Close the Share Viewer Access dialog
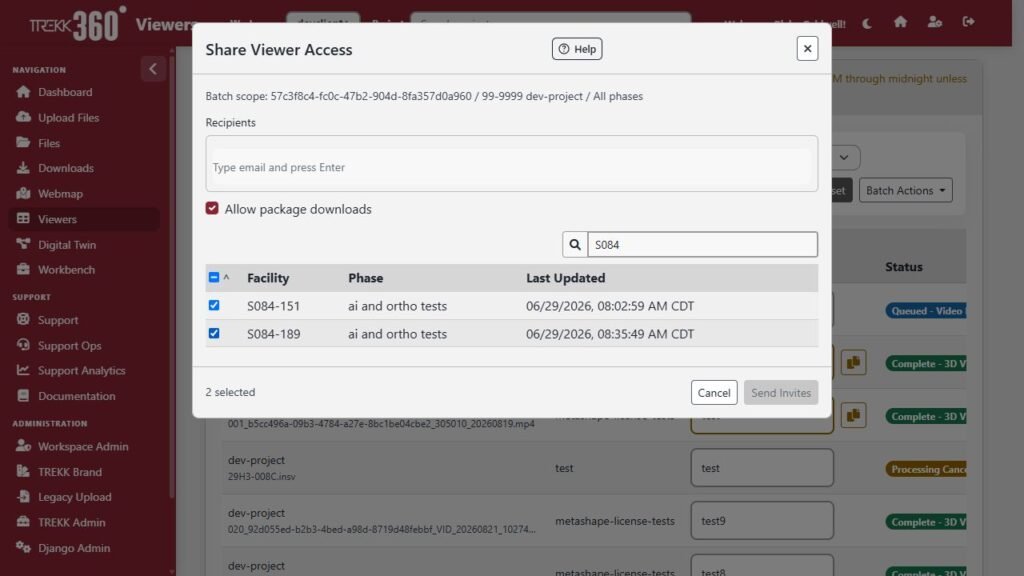The image size is (1024, 576). [807, 48]
